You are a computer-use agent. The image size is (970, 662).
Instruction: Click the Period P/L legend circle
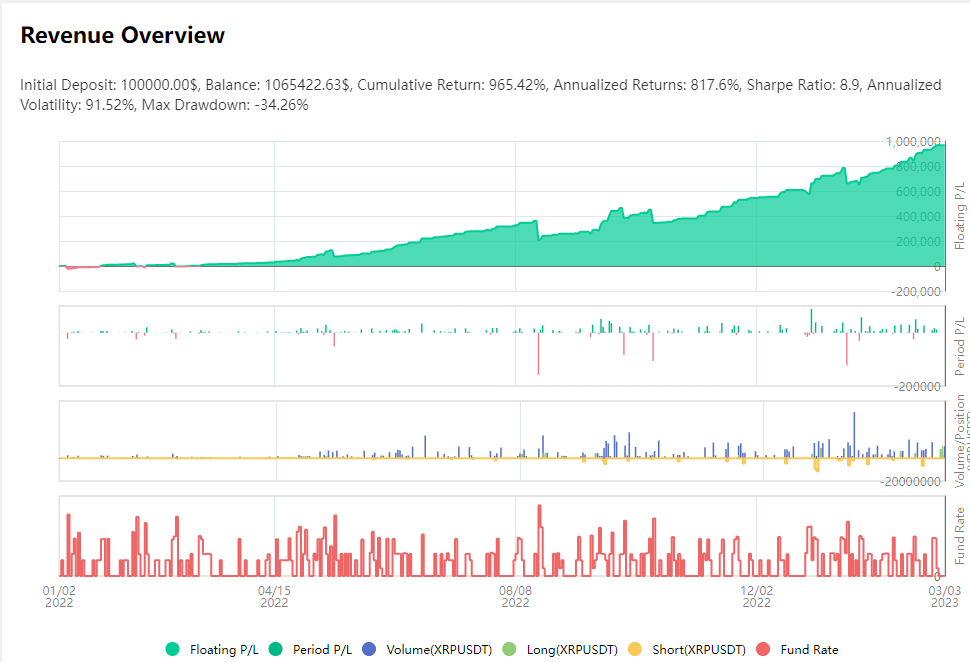276,650
